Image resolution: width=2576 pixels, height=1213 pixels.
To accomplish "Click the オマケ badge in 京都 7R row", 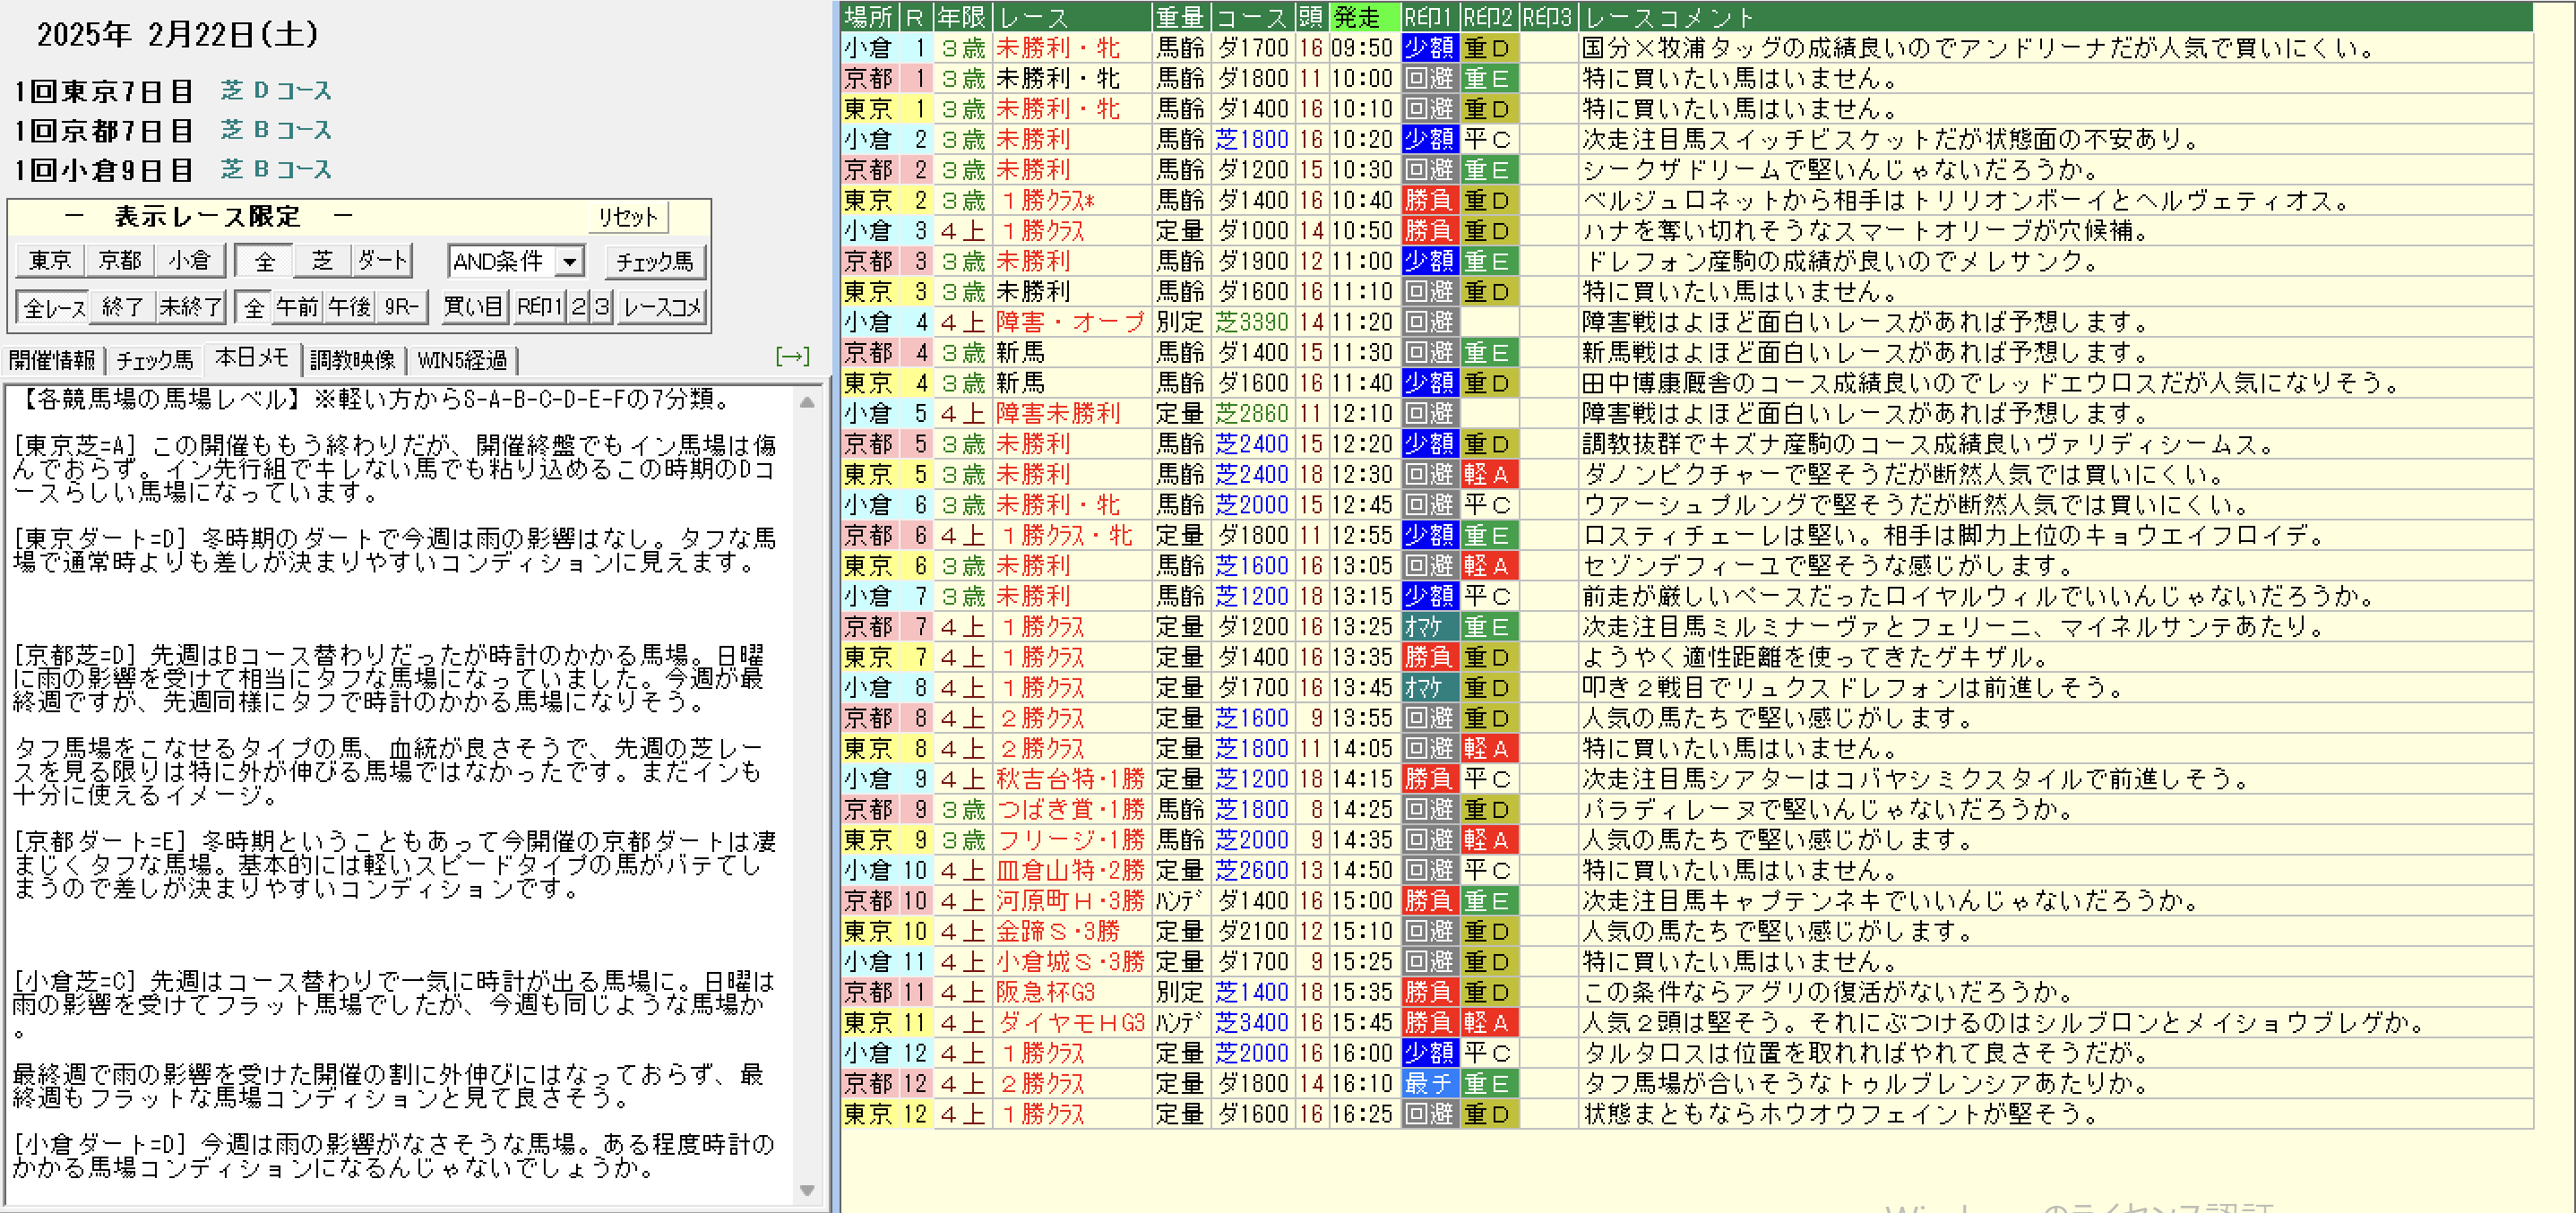I will 1429,626.
